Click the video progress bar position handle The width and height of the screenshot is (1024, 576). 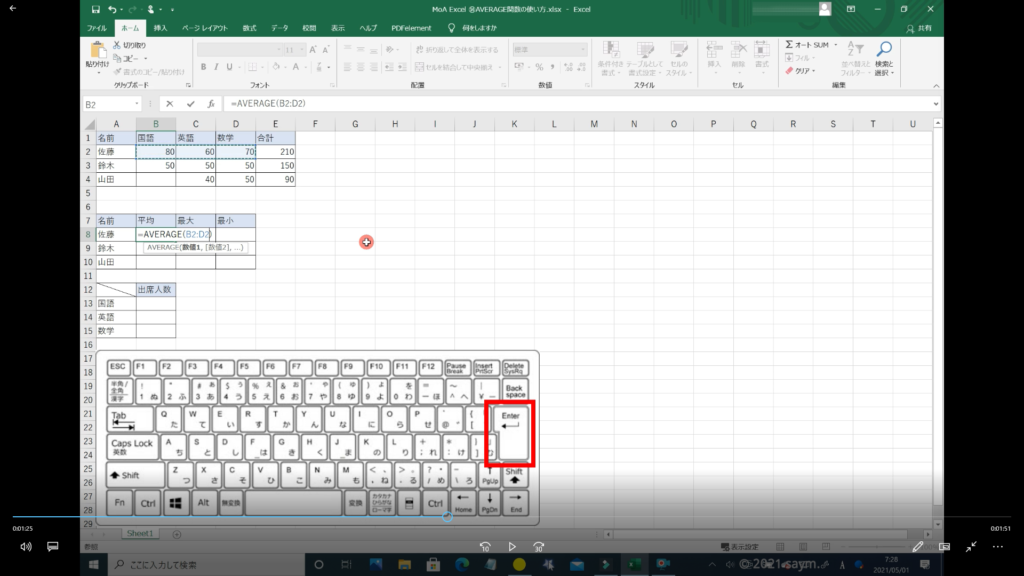click(446, 517)
